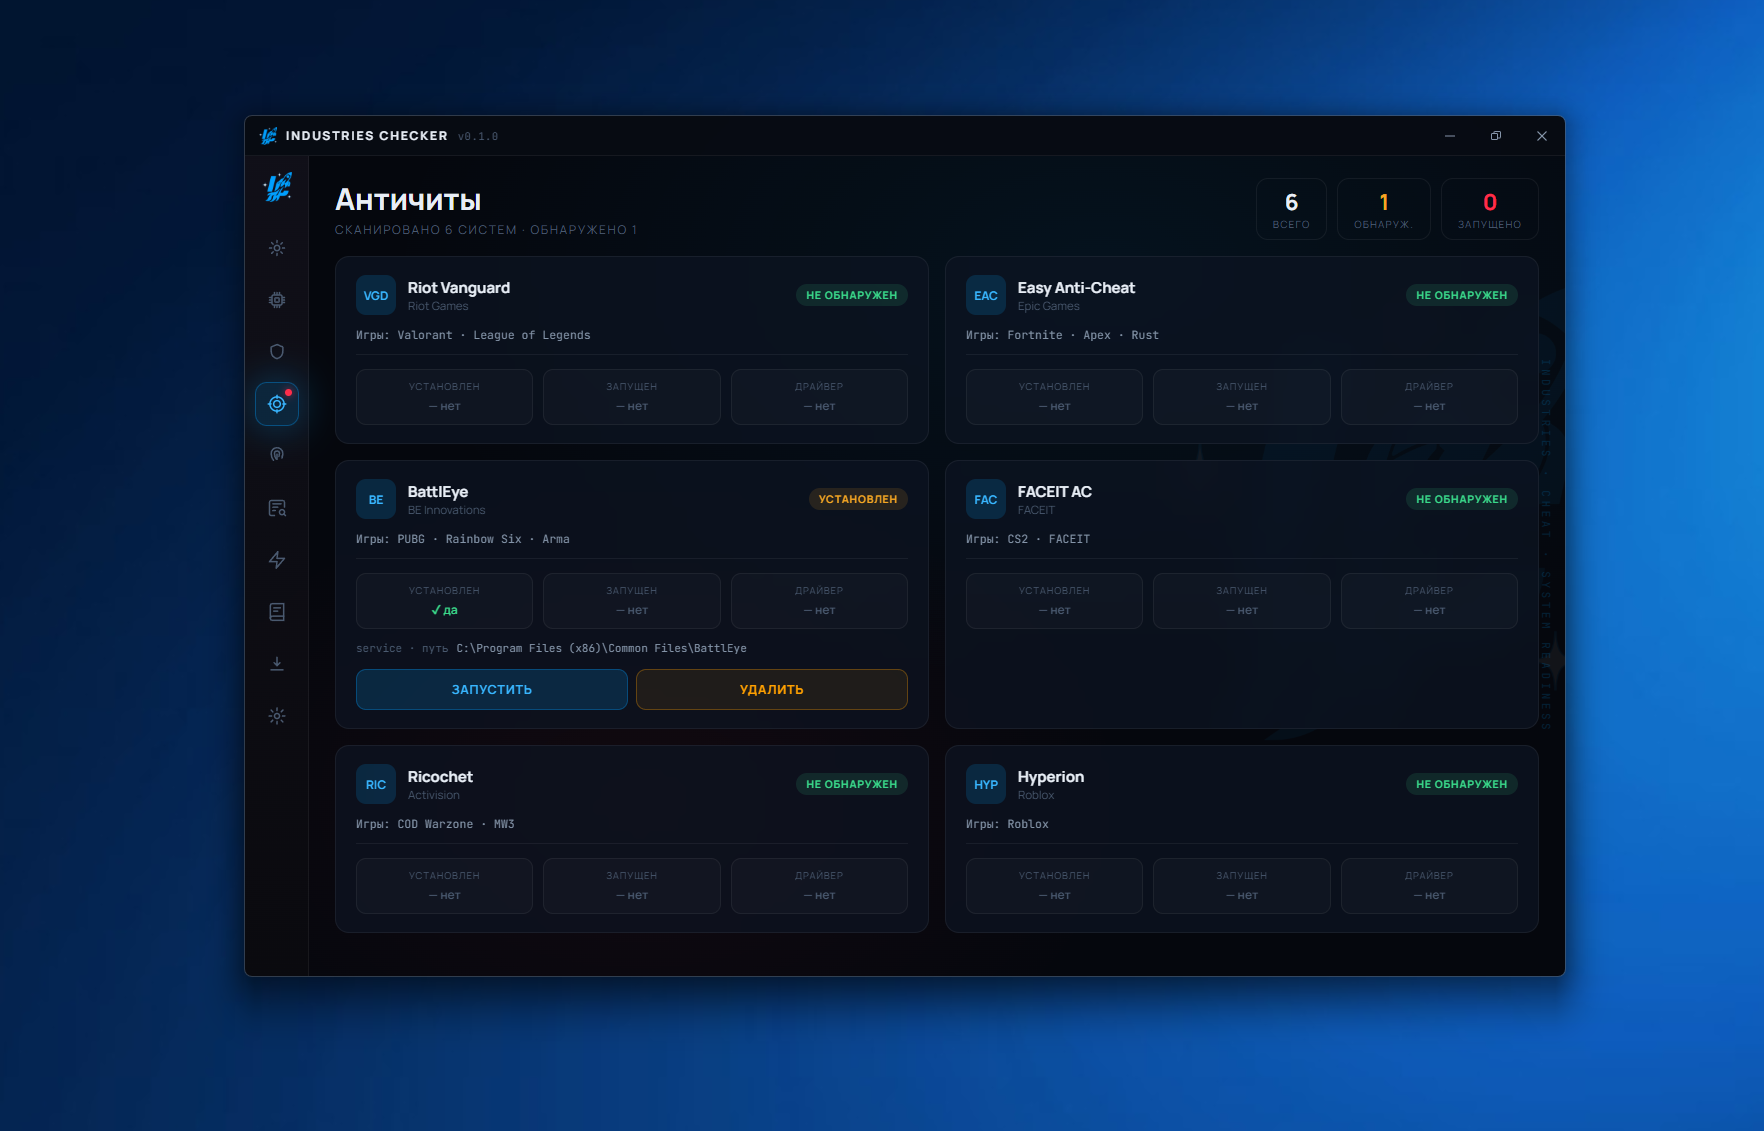Click the ДРАЙВЕР cell in Ricochet card
1764x1131 pixels.
click(819, 886)
